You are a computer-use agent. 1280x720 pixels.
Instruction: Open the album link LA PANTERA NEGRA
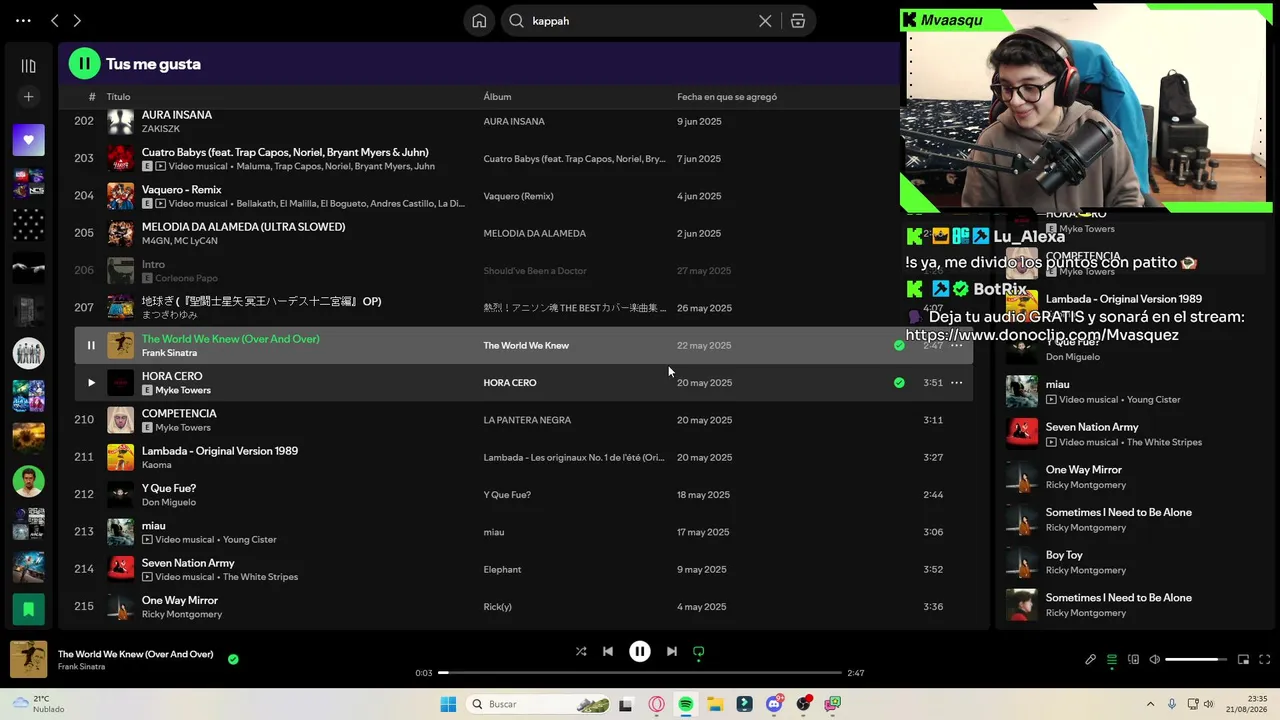point(527,420)
